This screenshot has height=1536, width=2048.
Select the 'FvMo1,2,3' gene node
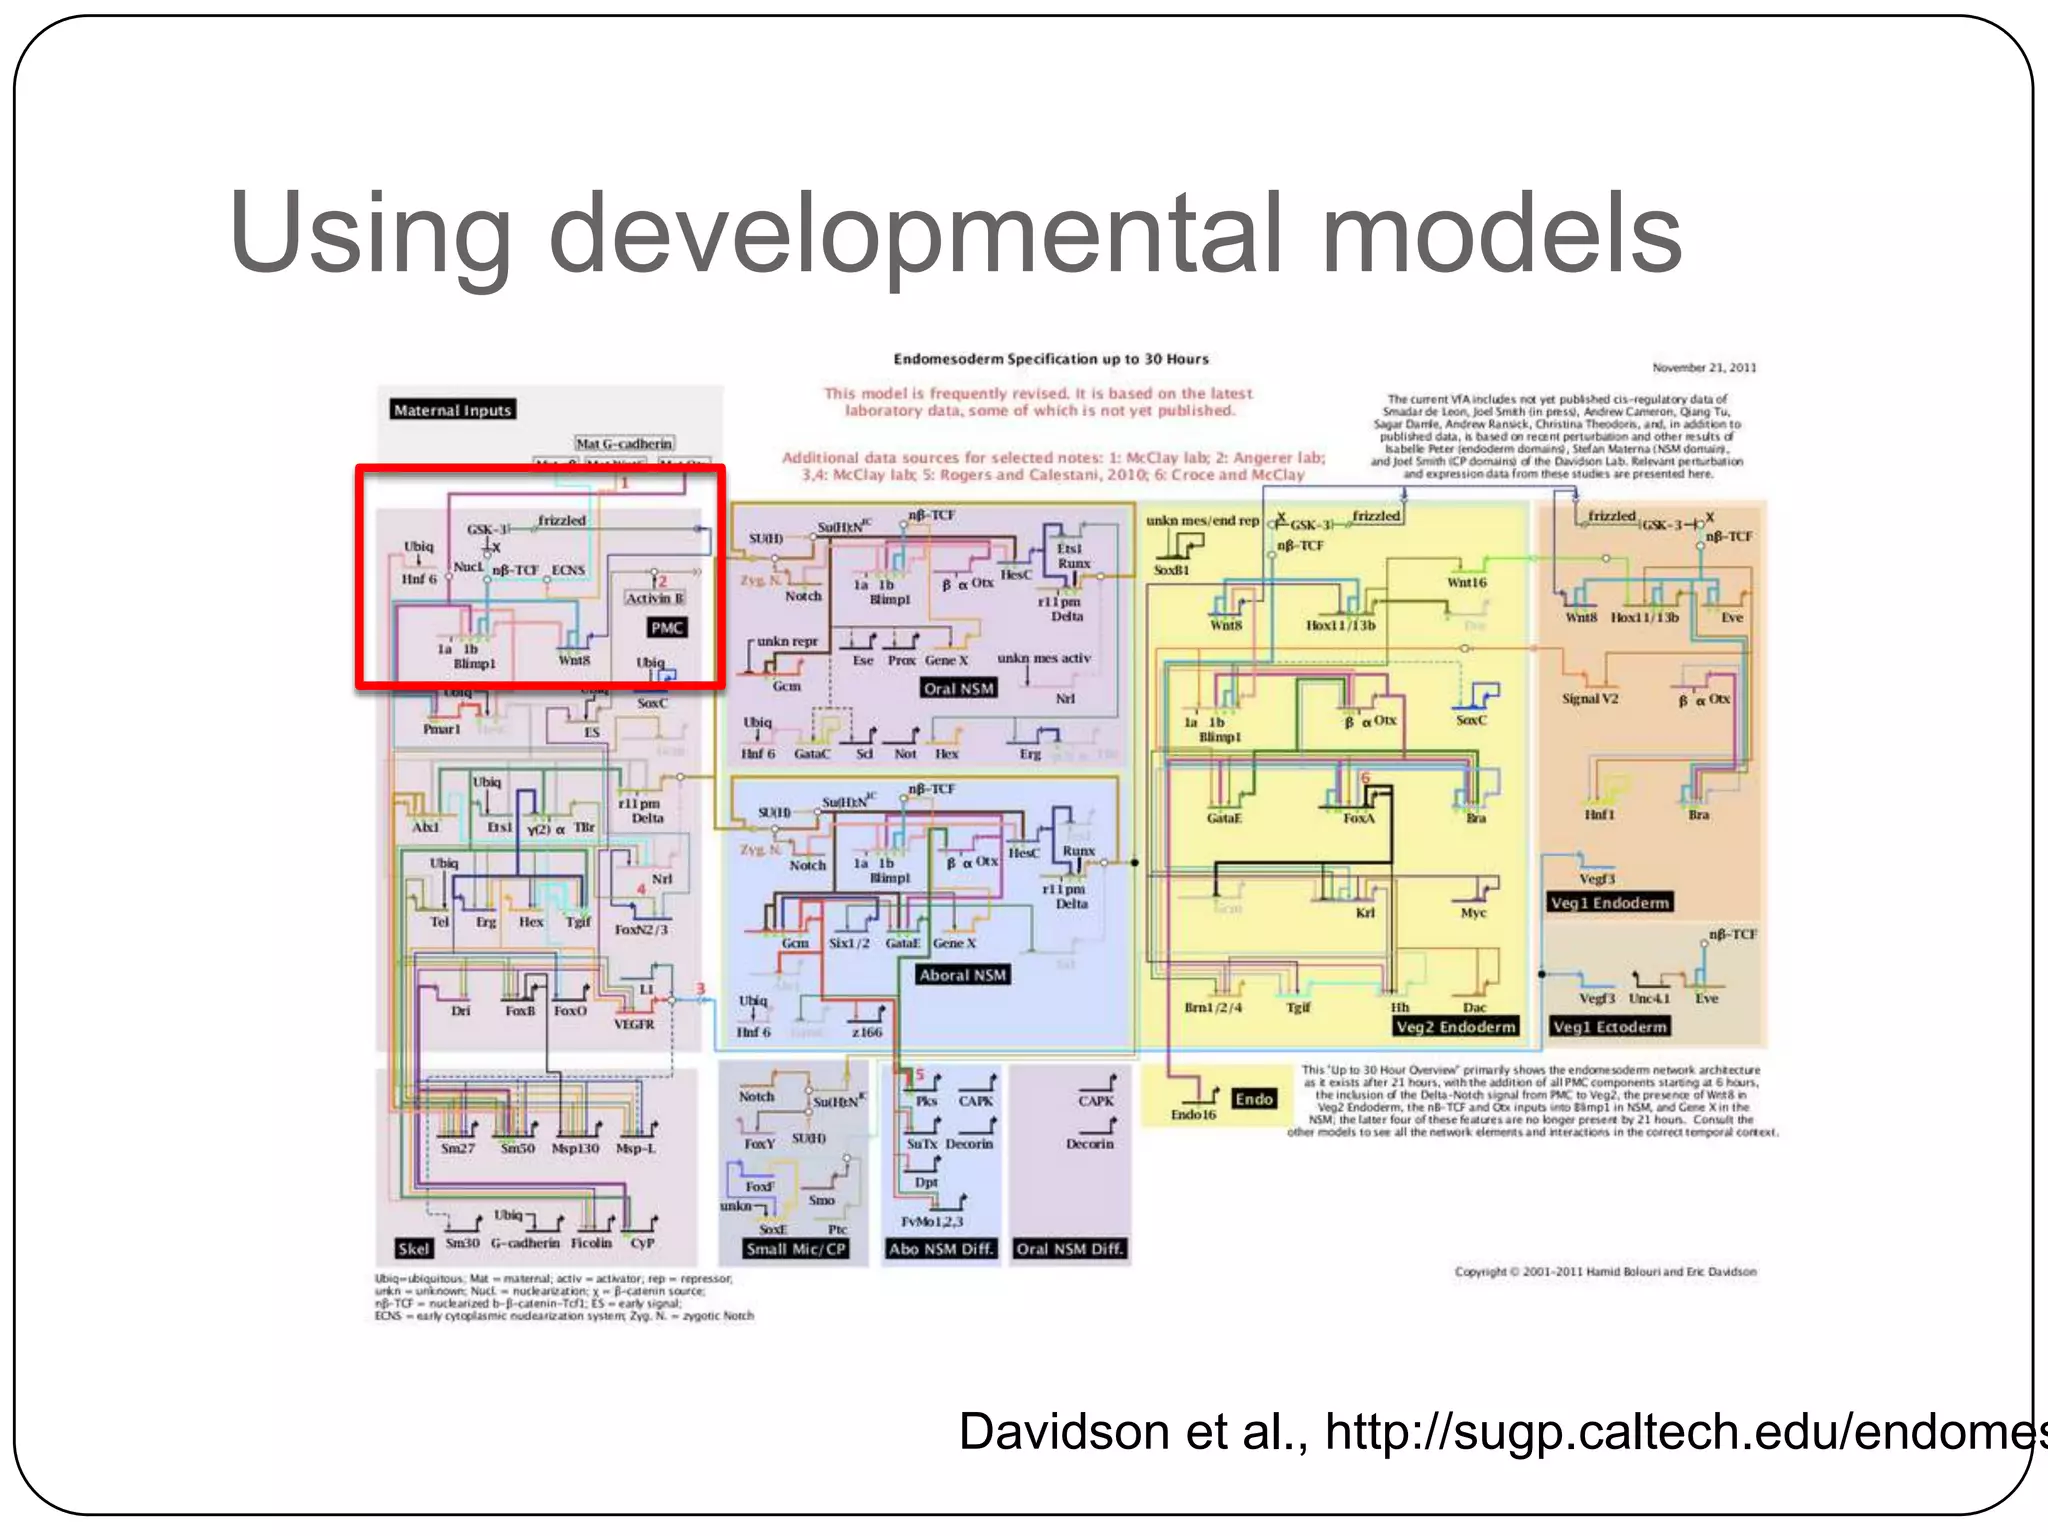932,1222
